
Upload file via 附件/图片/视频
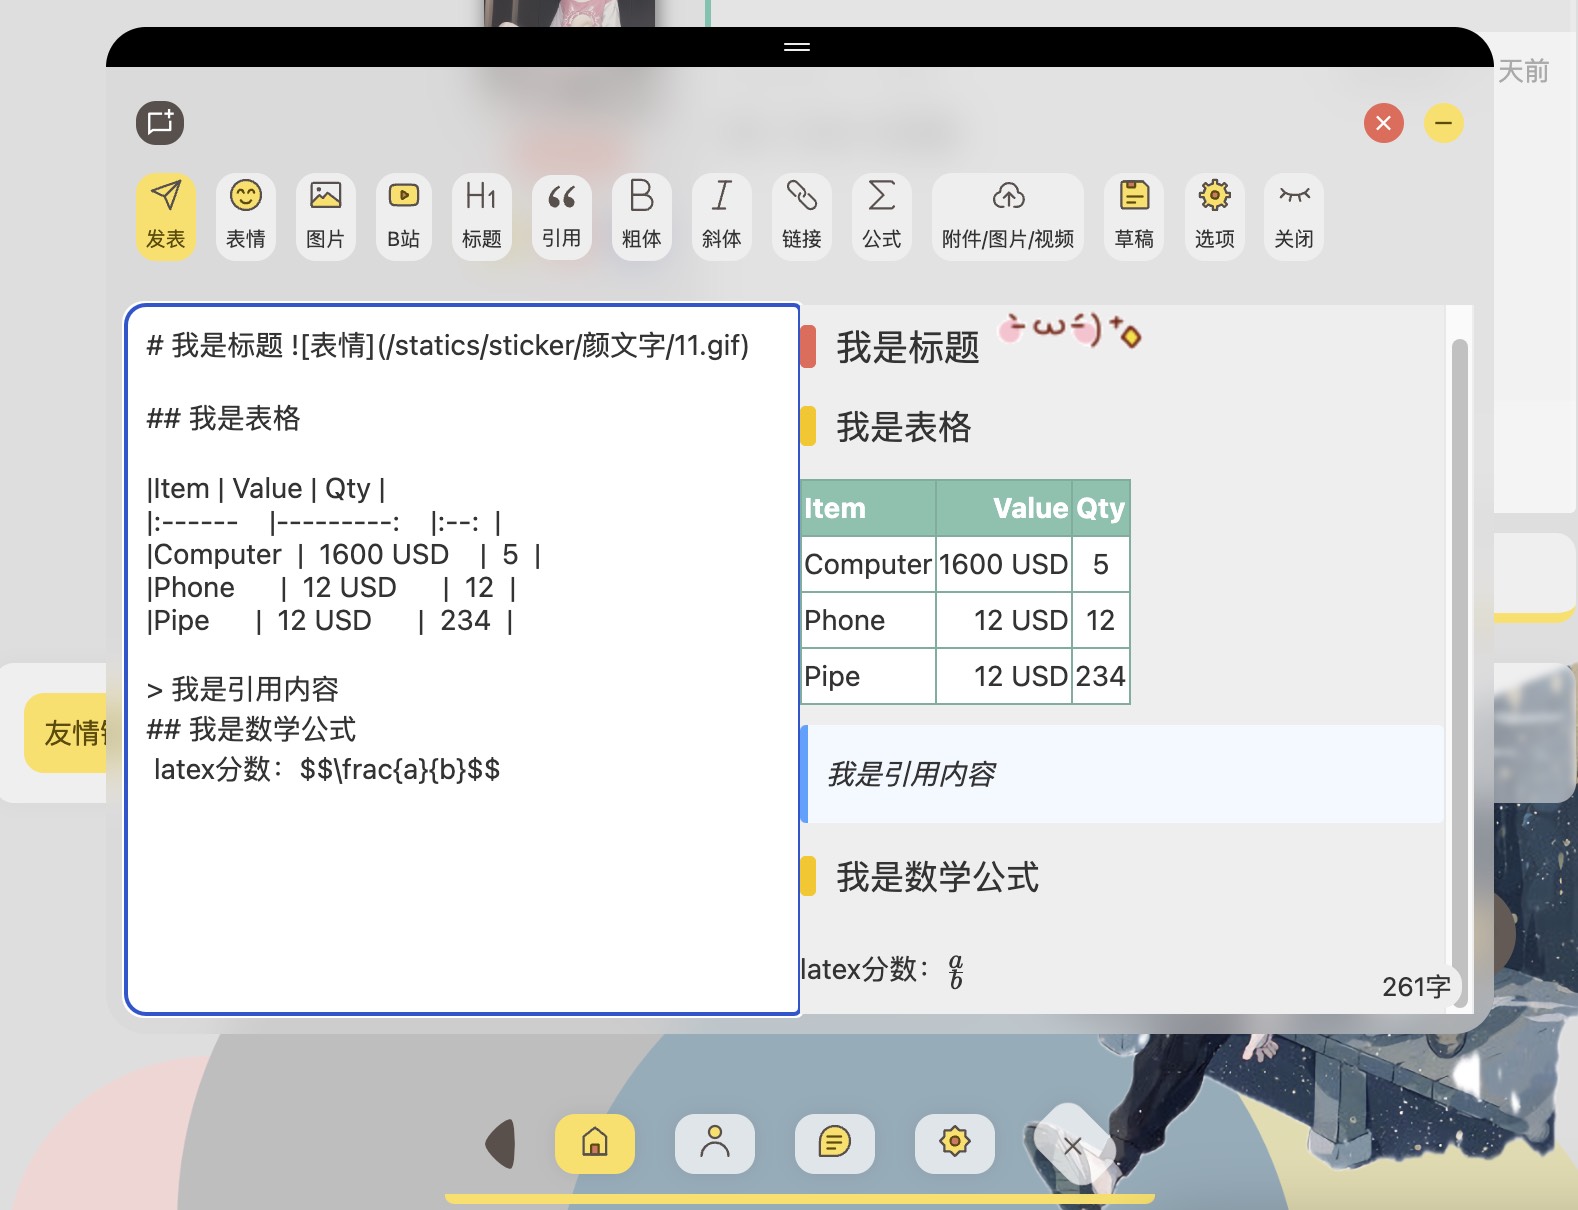(1007, 215)
